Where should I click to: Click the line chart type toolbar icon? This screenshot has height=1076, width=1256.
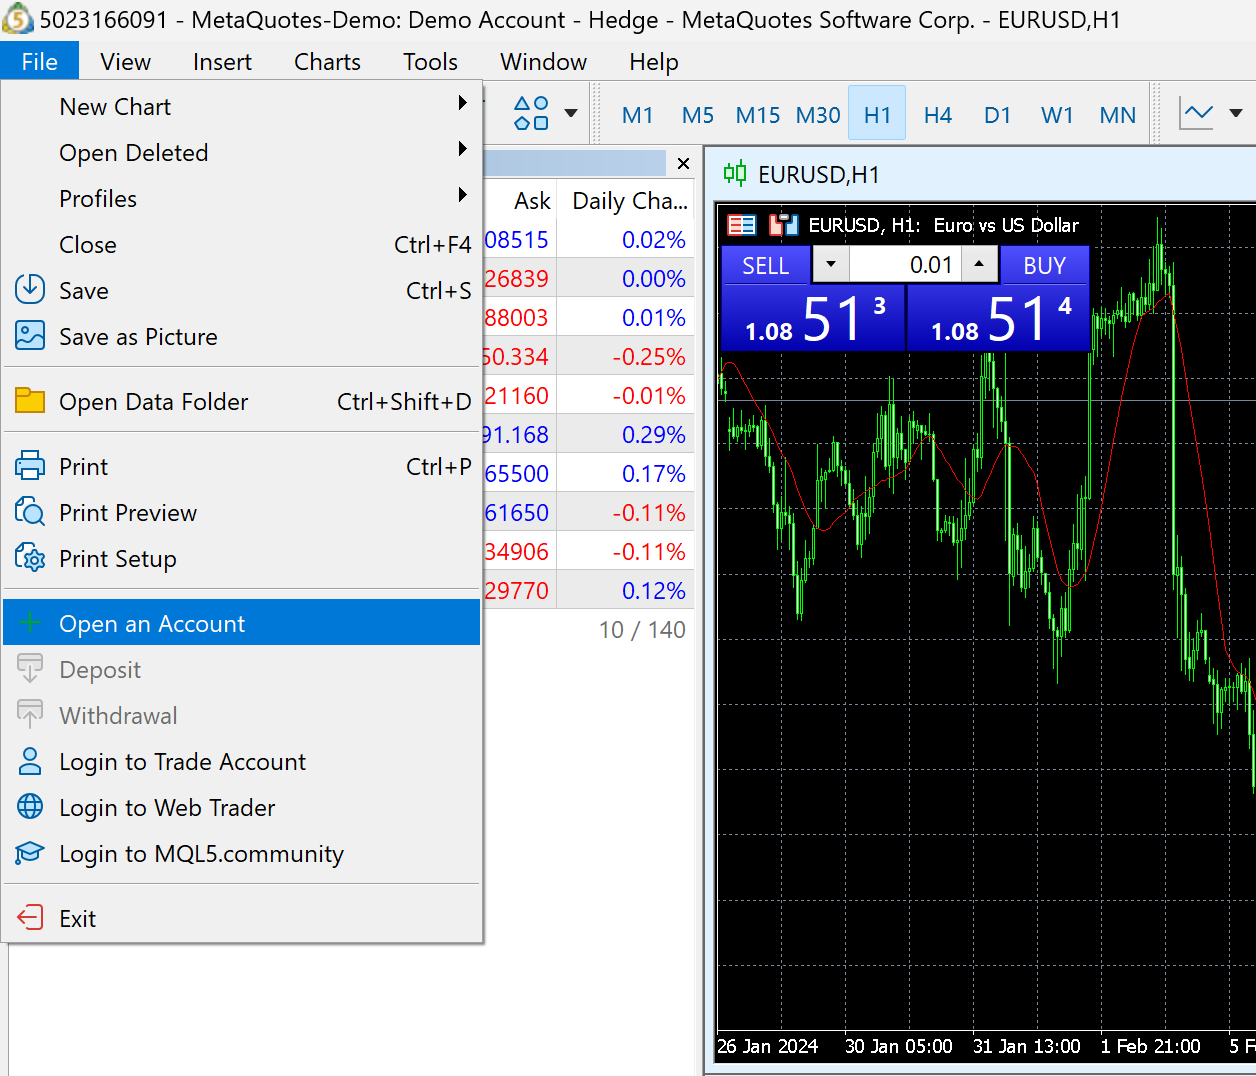[1197, 113]
